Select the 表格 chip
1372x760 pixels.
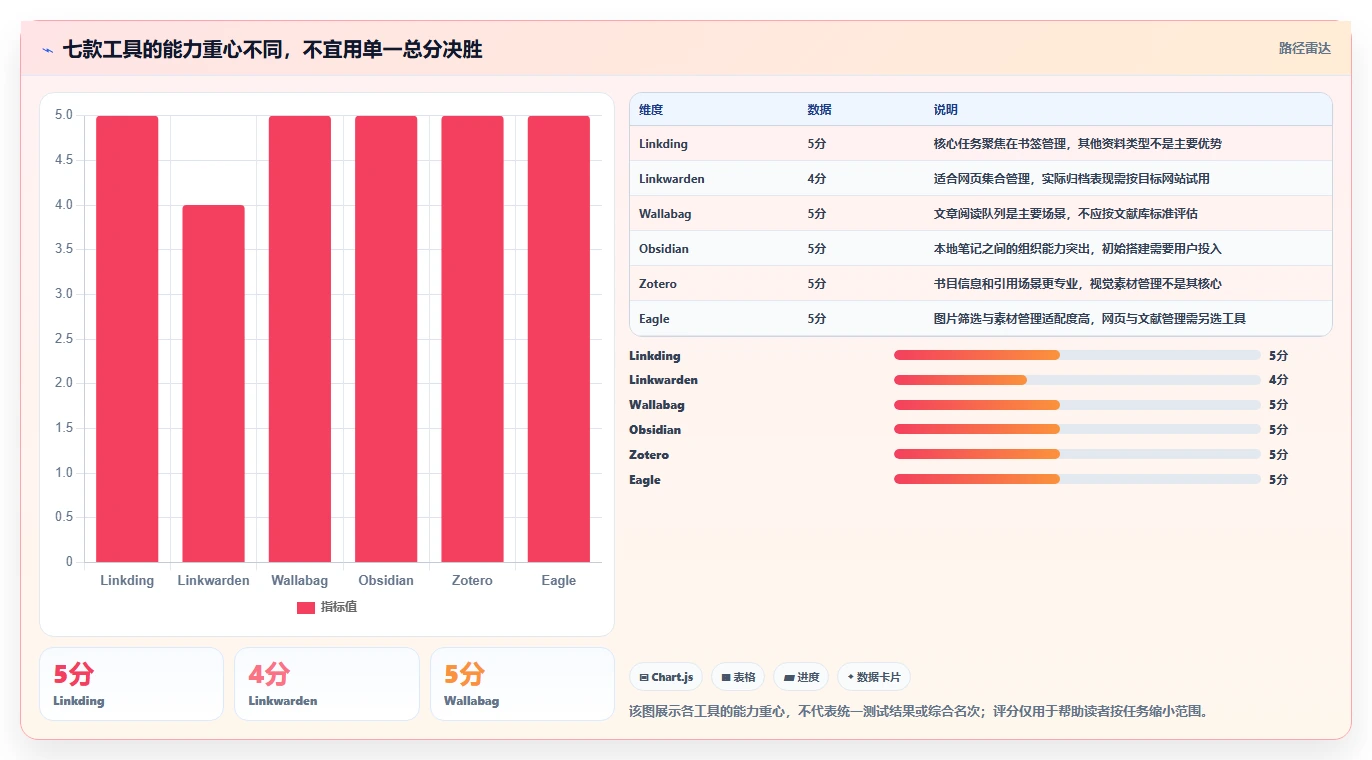[x=738, y=677]
